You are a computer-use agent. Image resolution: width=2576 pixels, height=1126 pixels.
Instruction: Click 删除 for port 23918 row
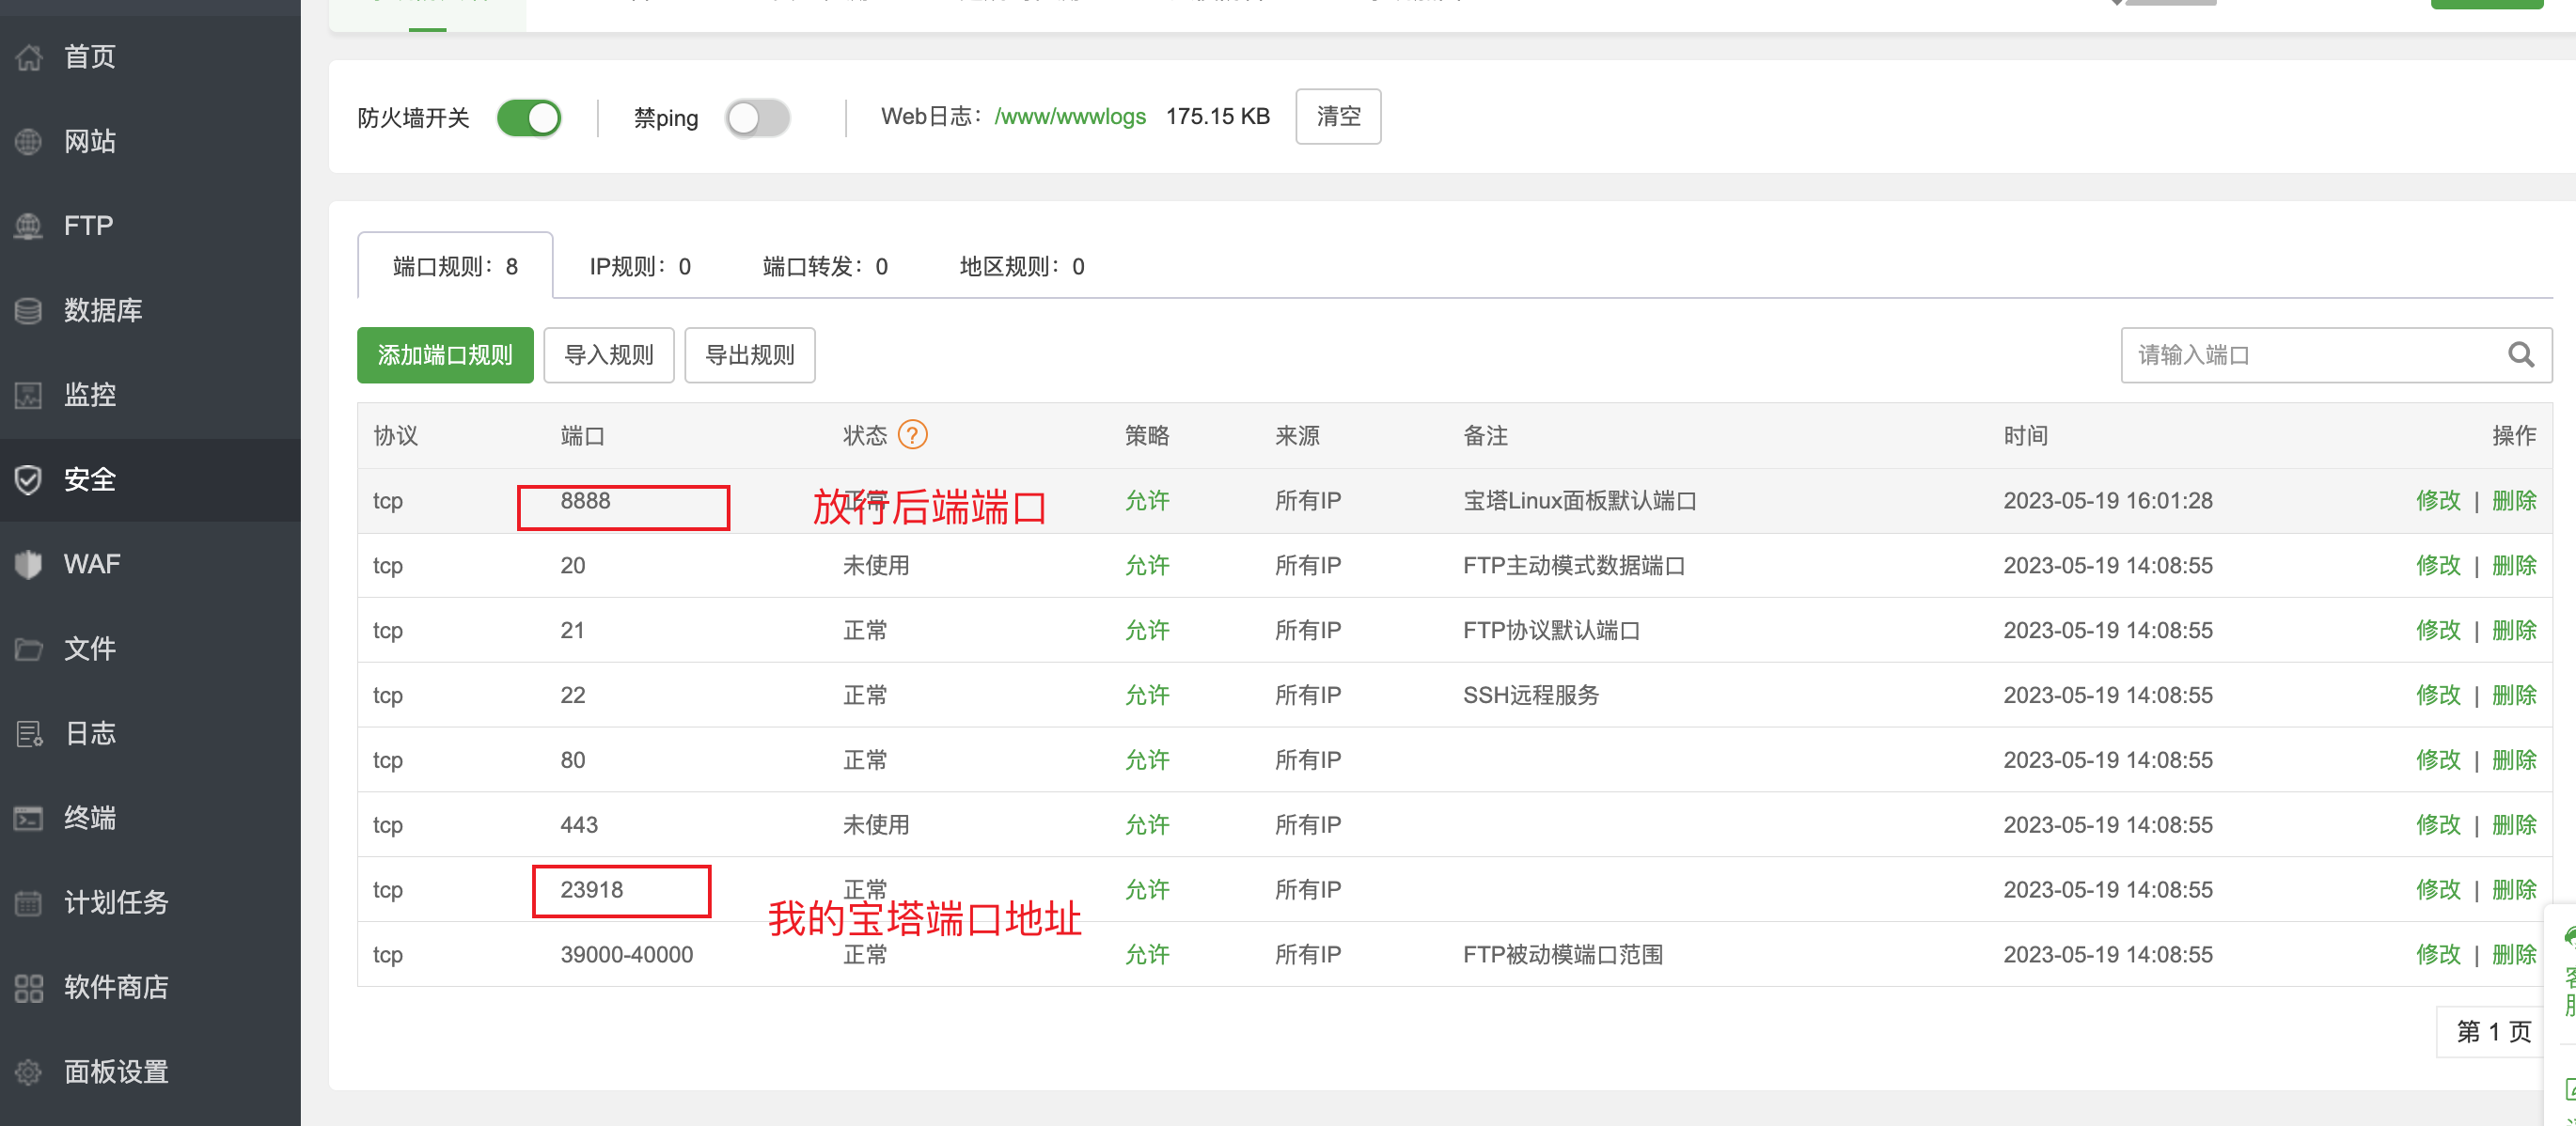coord(2514,890)
